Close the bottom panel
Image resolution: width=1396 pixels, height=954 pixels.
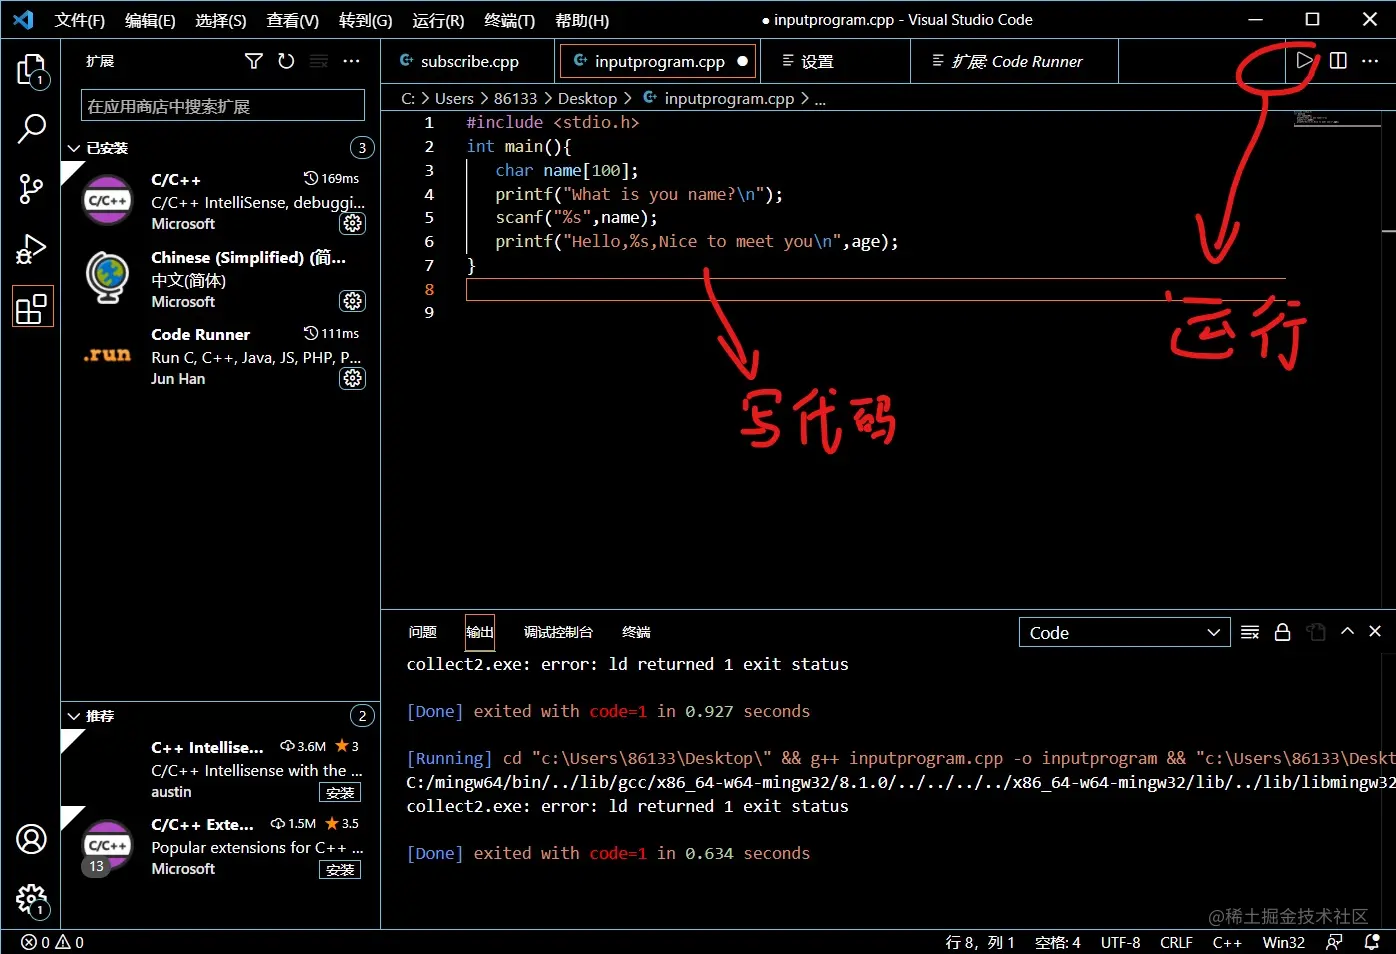[1375, 631]
